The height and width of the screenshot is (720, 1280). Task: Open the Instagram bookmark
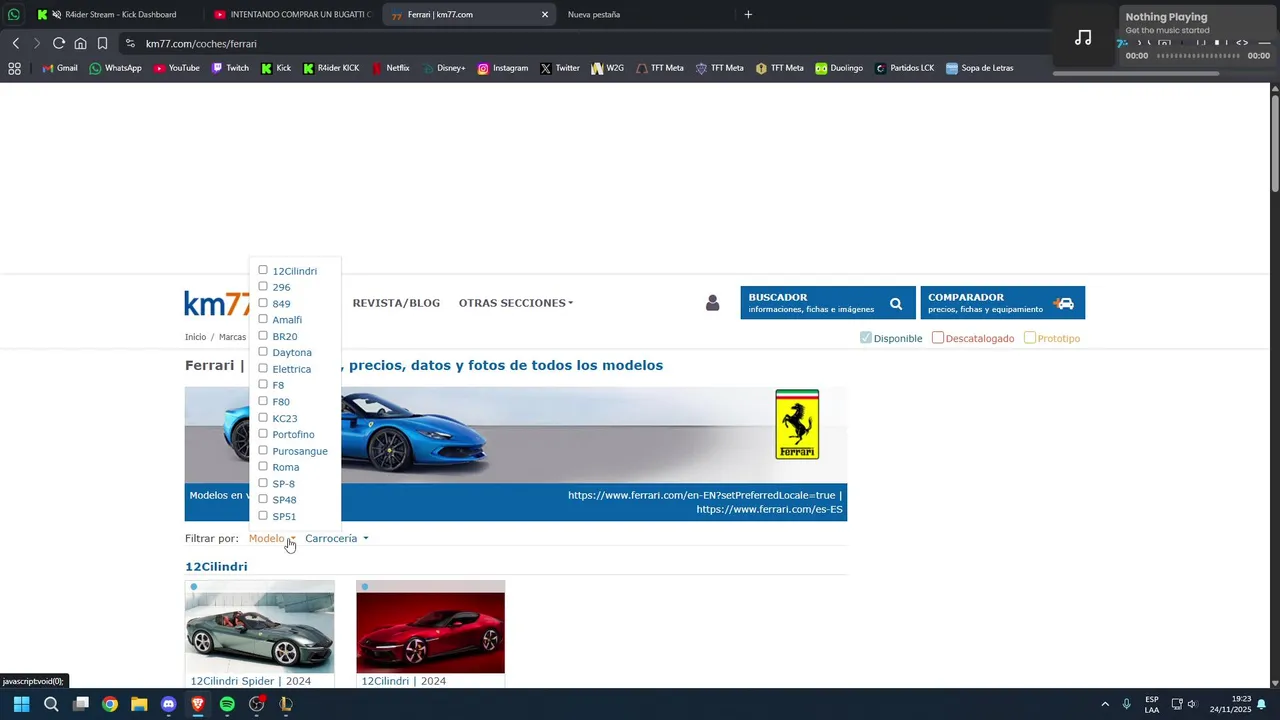[502, 68]
